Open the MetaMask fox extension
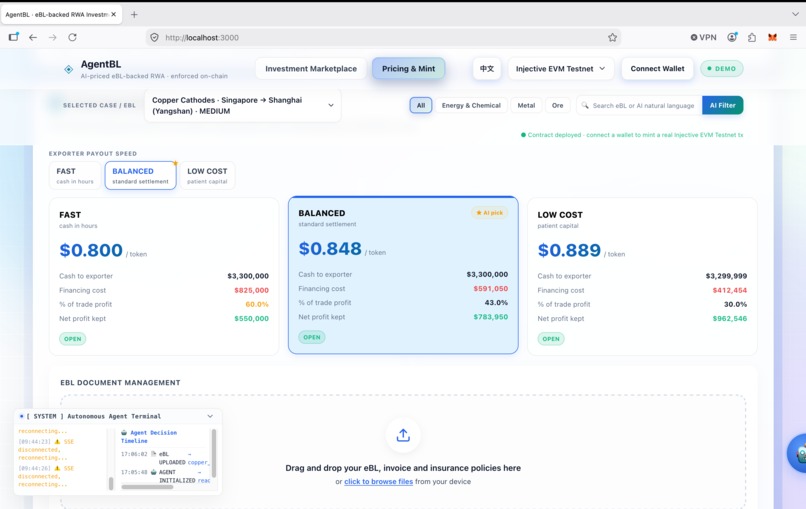Screen dimensions: 806x509 (772, 38)
